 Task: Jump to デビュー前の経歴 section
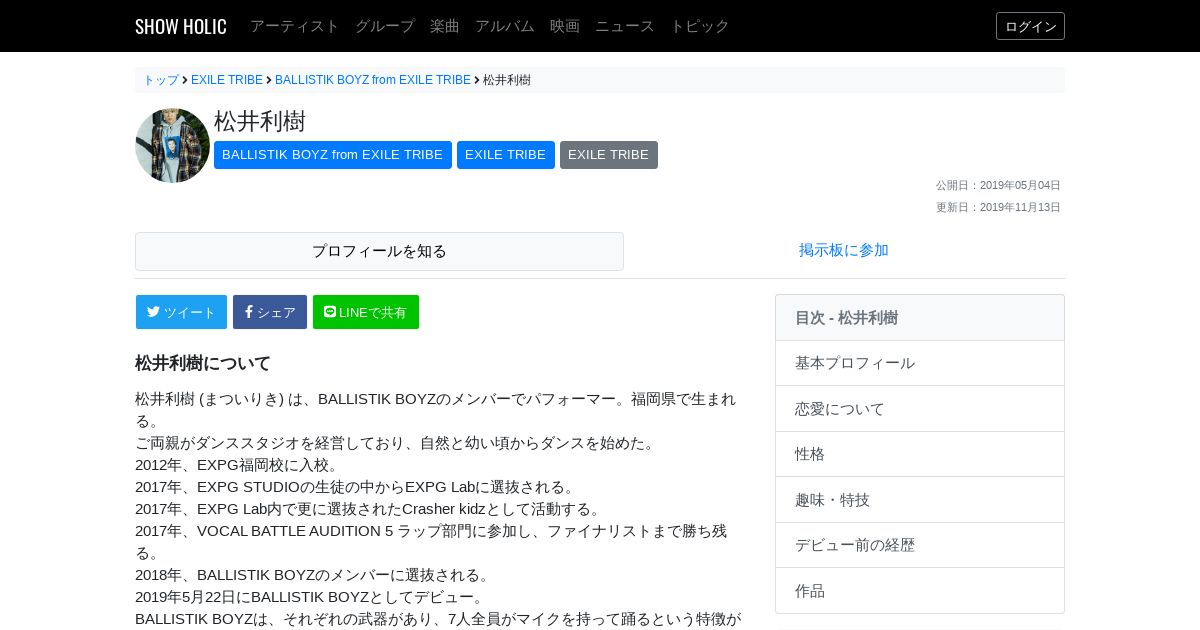click(920, 545)
